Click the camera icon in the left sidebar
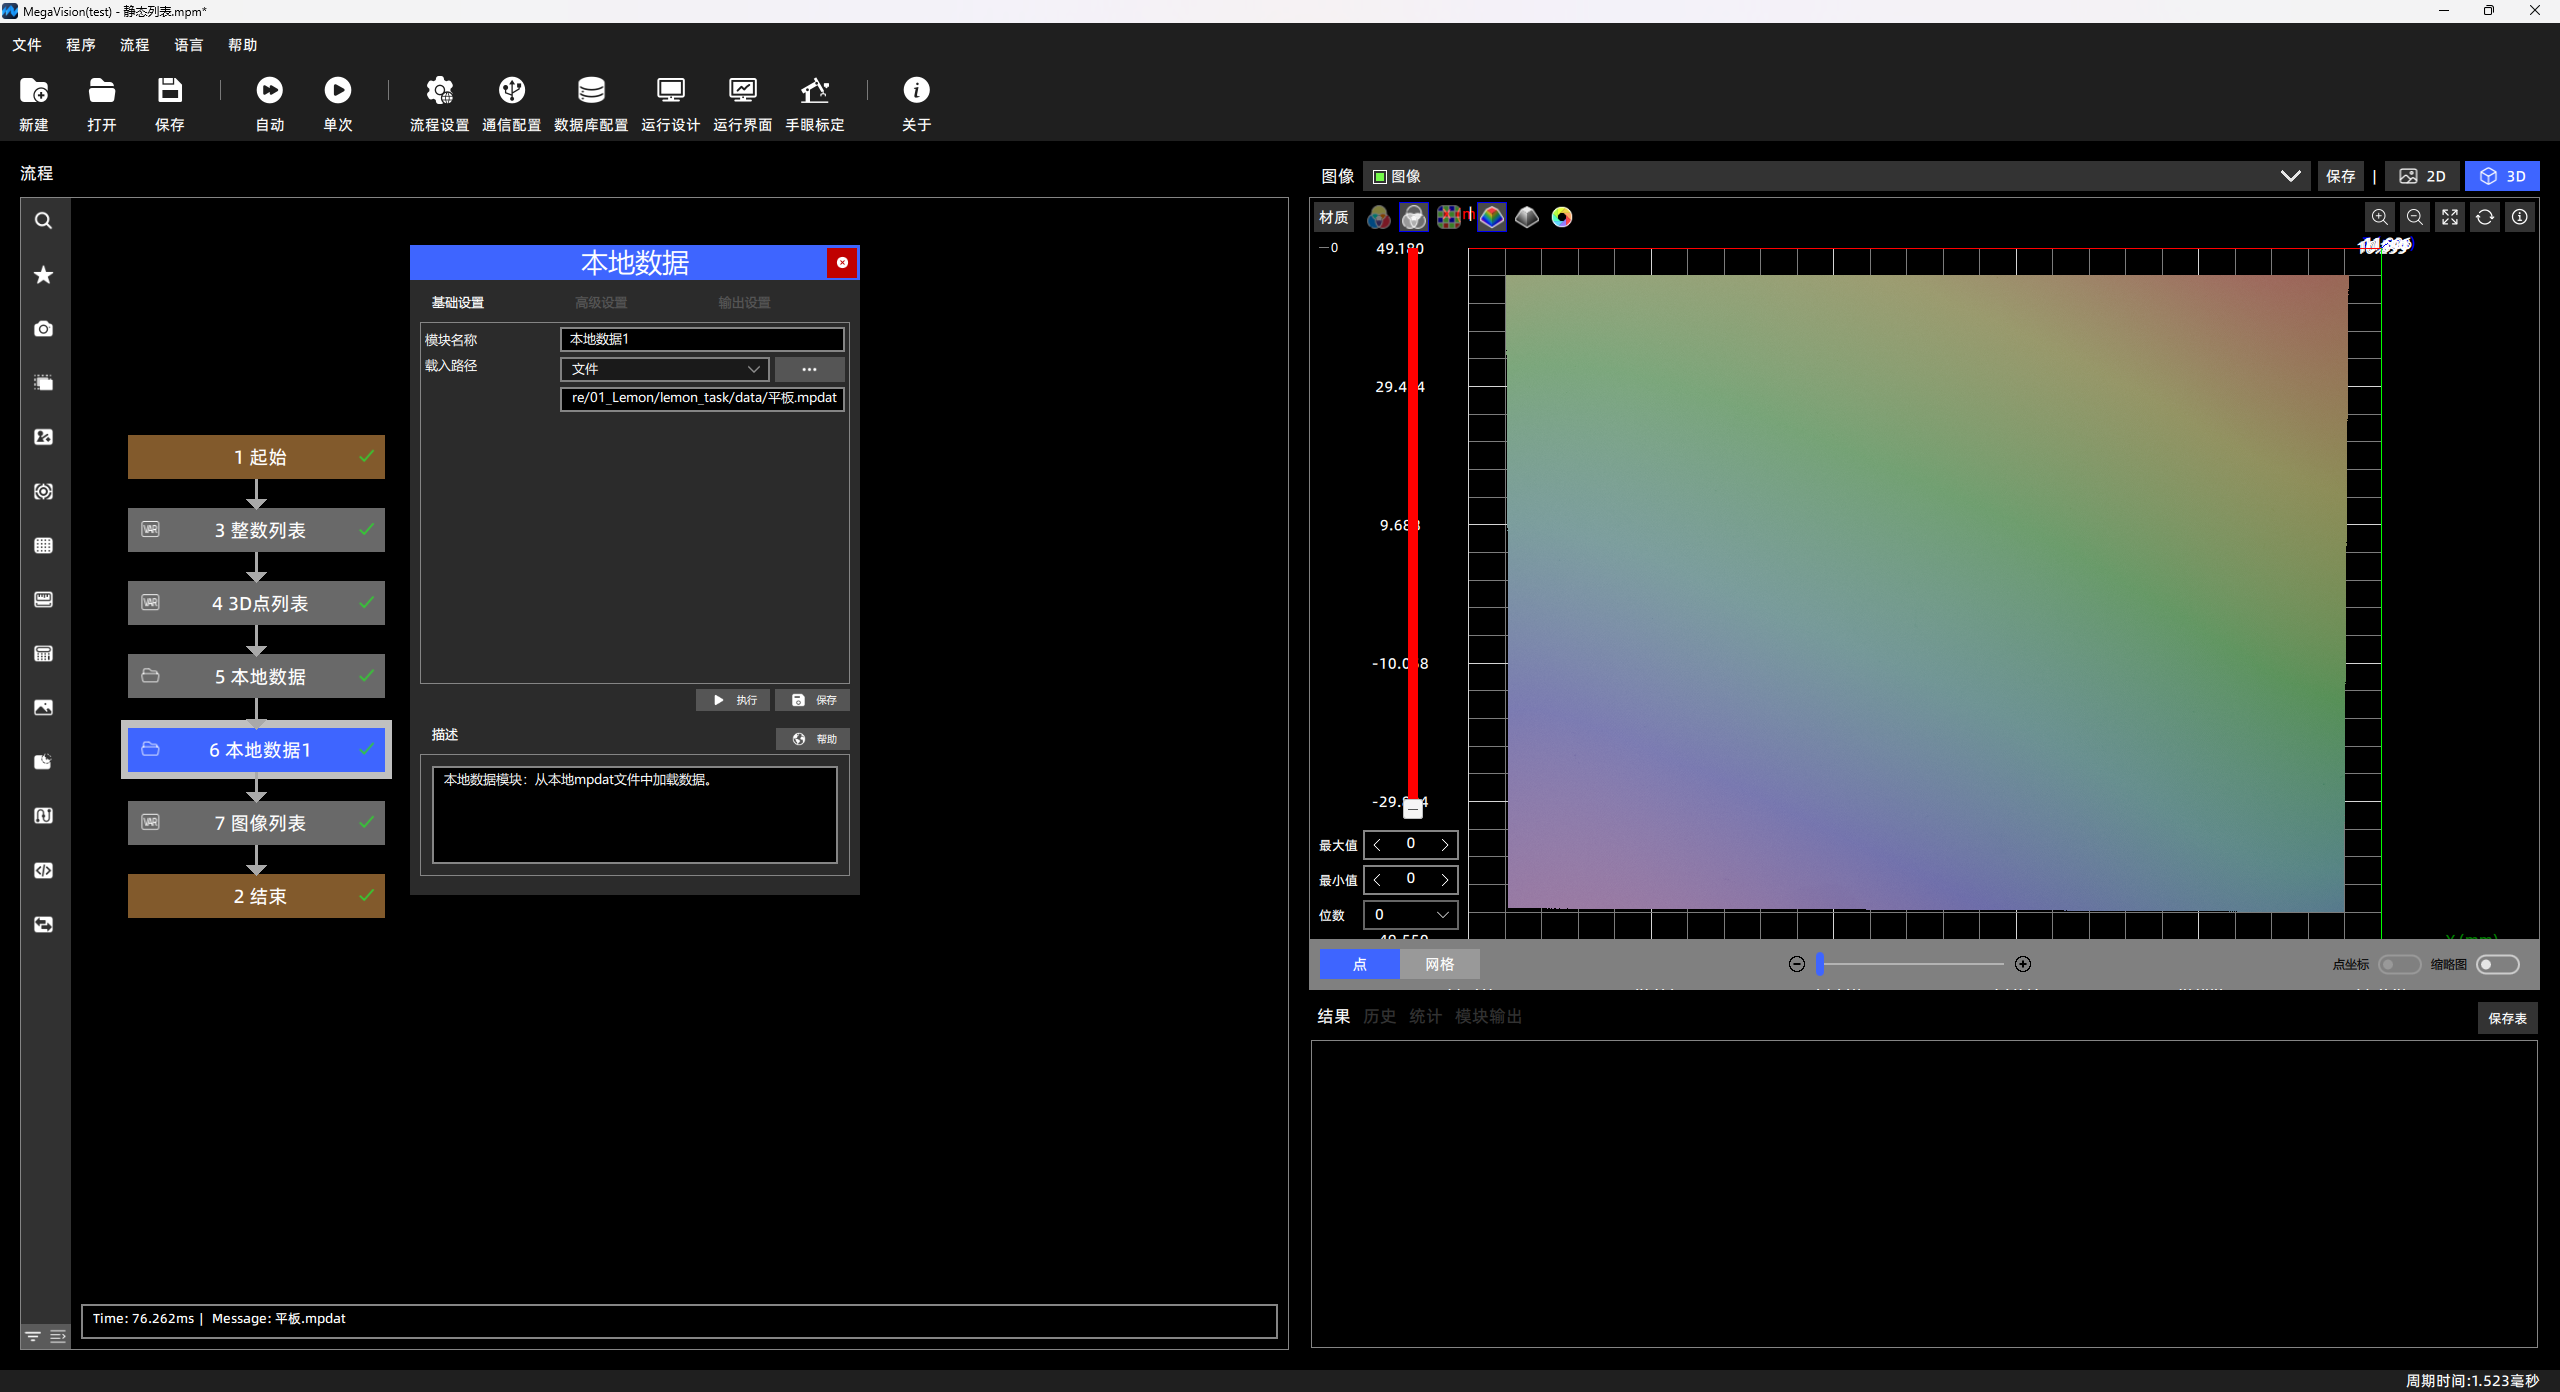This screenshot has height=1392, width=2560. (43, 329)
